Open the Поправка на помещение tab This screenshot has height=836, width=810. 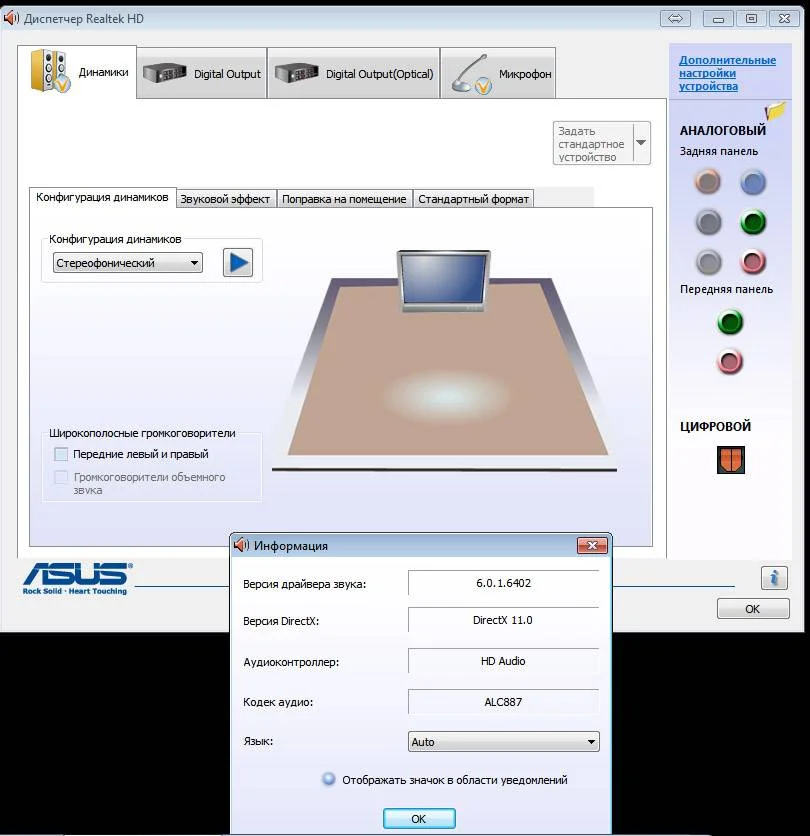click(x=344, y=199)
